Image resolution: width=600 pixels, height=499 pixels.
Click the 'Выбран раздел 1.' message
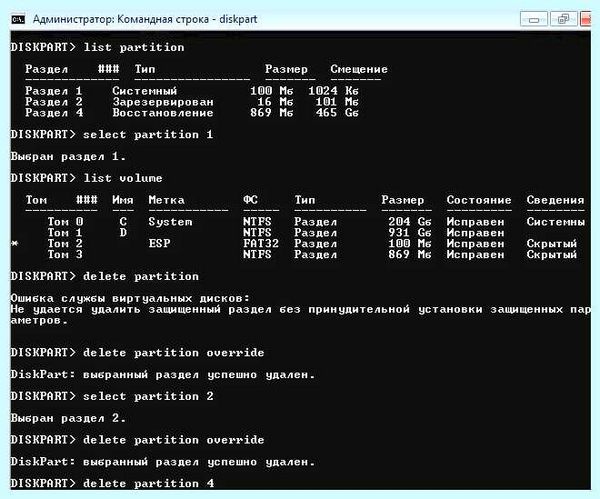68,157
